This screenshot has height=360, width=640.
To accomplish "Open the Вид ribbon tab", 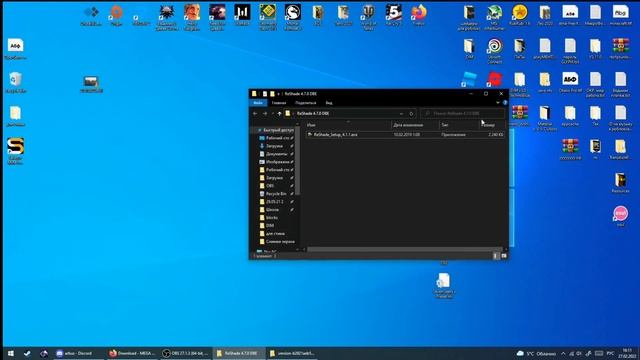I will coord(329,103).
